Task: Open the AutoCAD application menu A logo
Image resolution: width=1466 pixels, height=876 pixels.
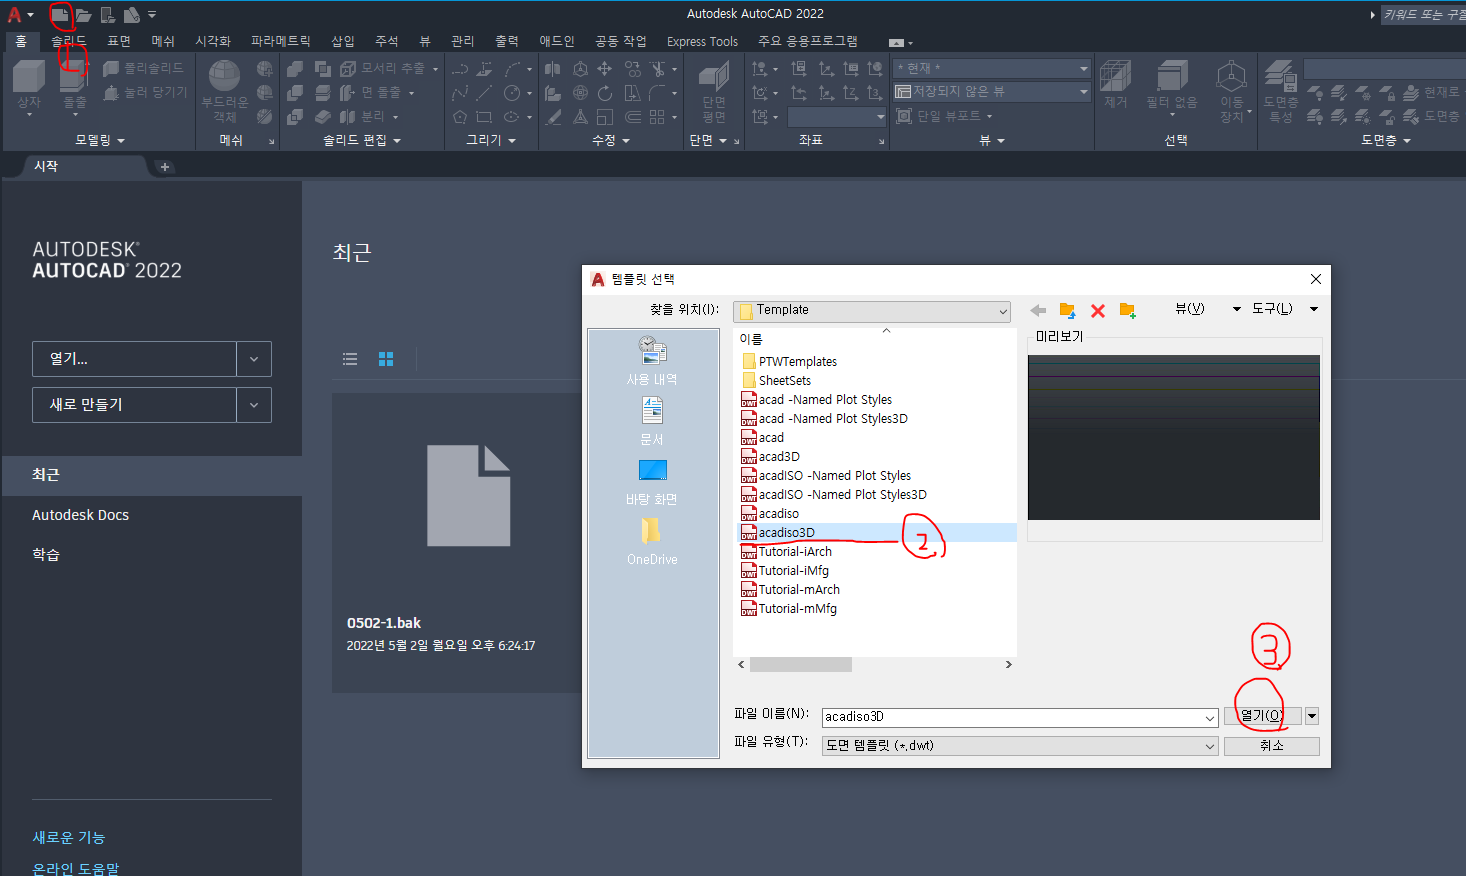Action: 14,15
